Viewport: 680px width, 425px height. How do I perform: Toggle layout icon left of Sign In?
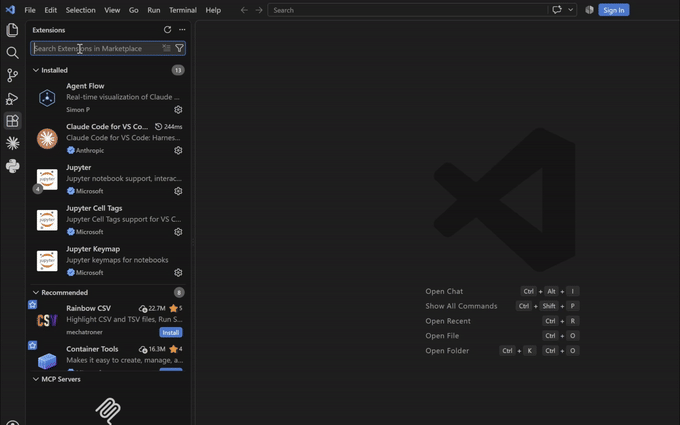(589, 10)
